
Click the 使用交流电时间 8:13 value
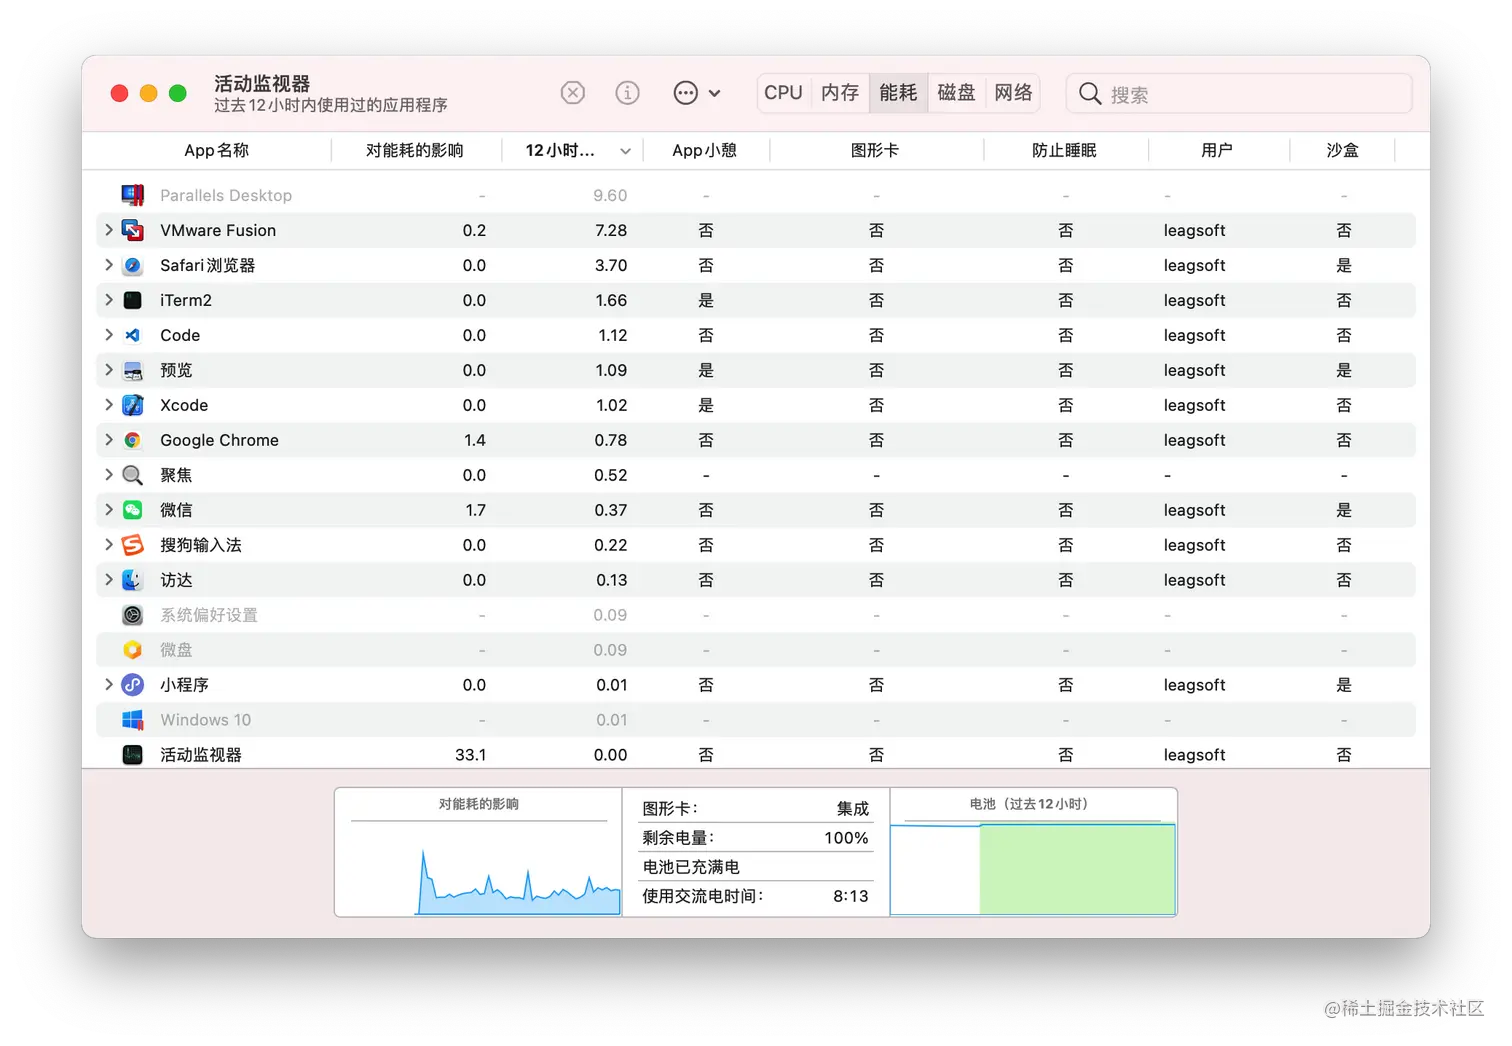[851, 896]
